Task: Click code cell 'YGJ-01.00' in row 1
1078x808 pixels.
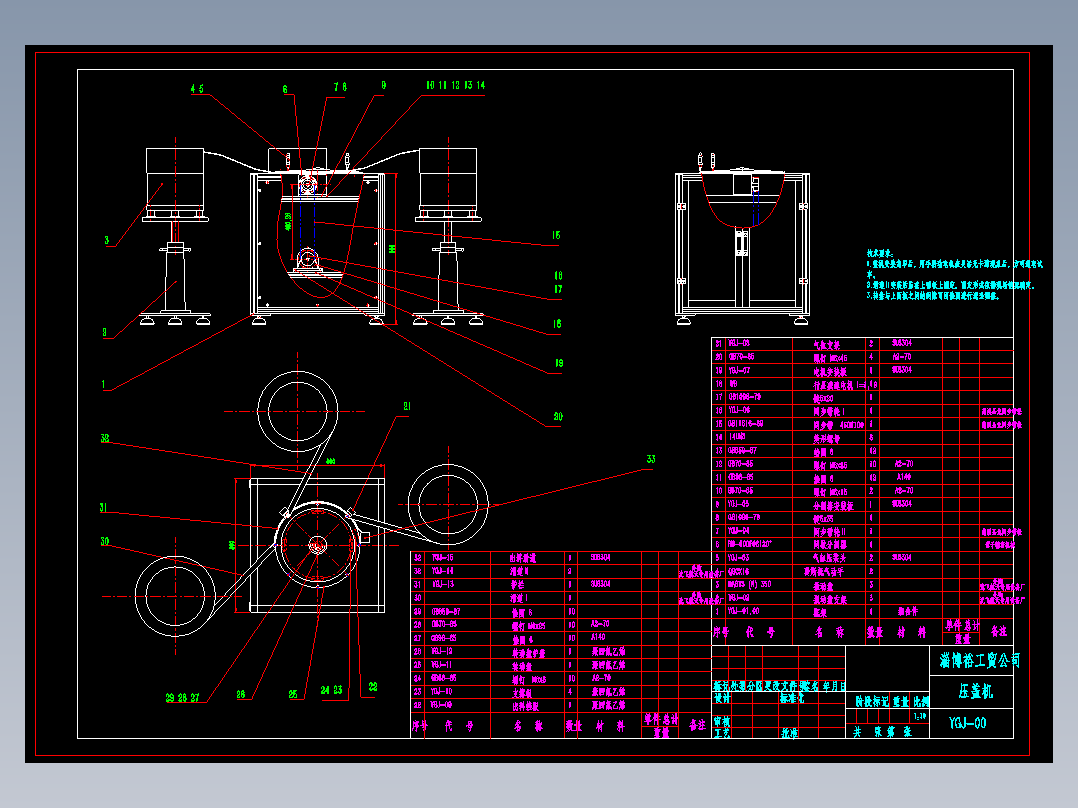Action: [x=743, y=611]
